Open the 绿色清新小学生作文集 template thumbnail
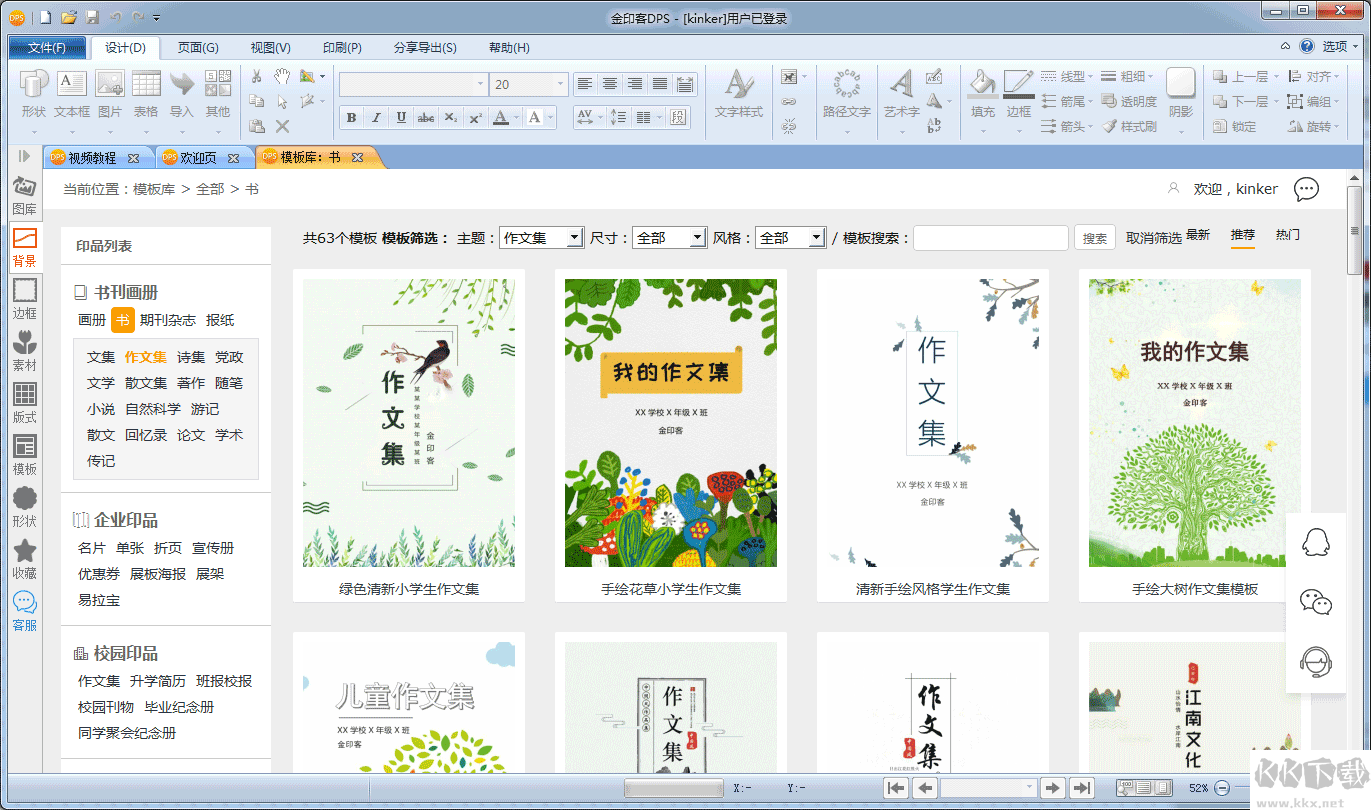 (409, 423)
